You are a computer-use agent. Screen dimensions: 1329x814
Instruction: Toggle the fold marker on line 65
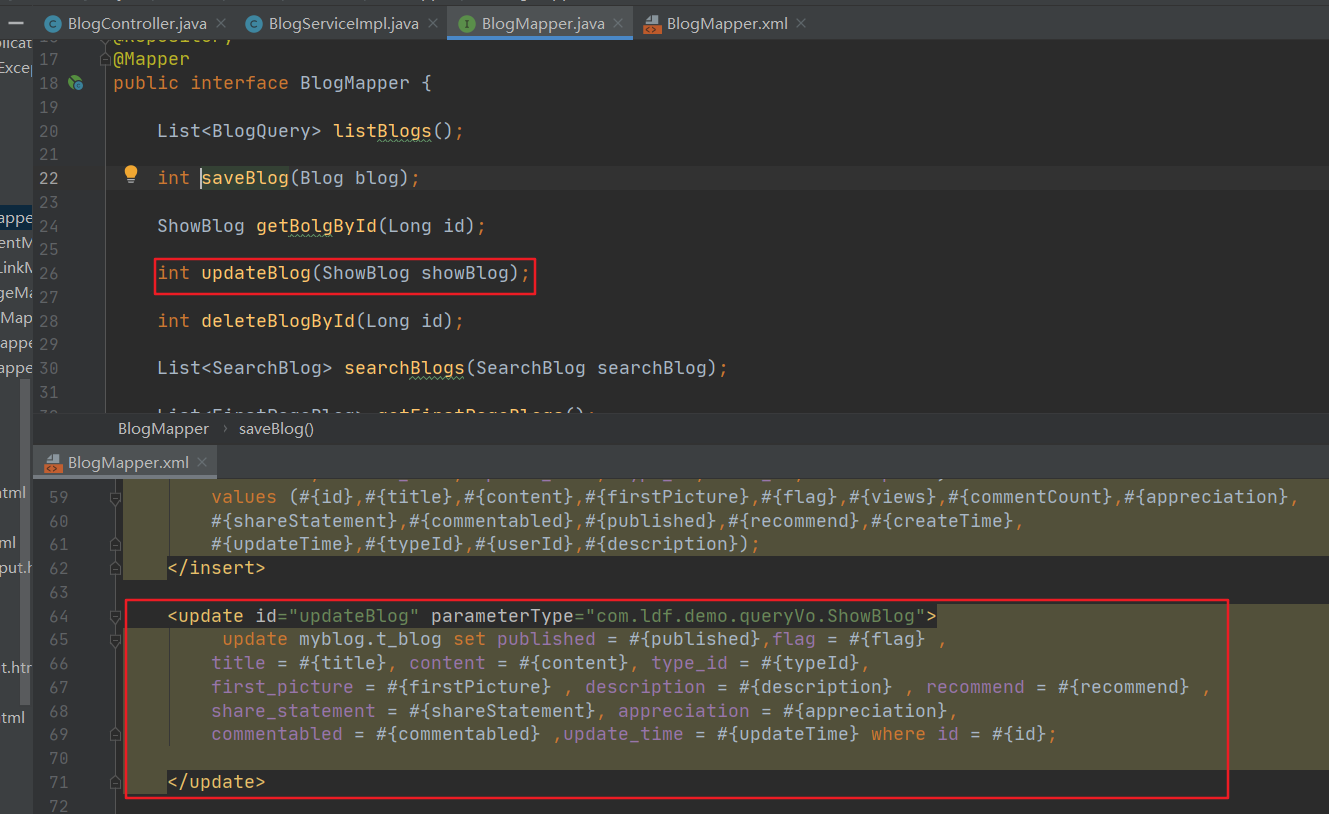(116, 640)
